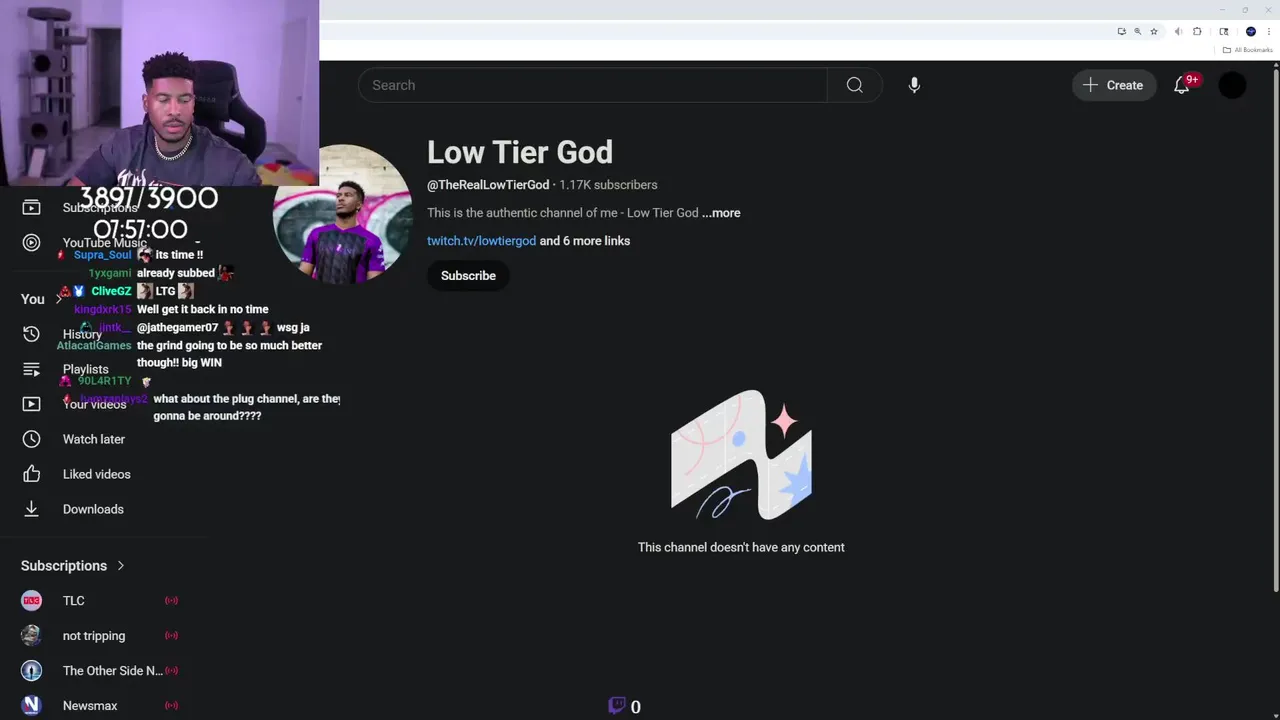Open Liked videos in the sidebar
The image size is (1280, 720).
[97, 474]
